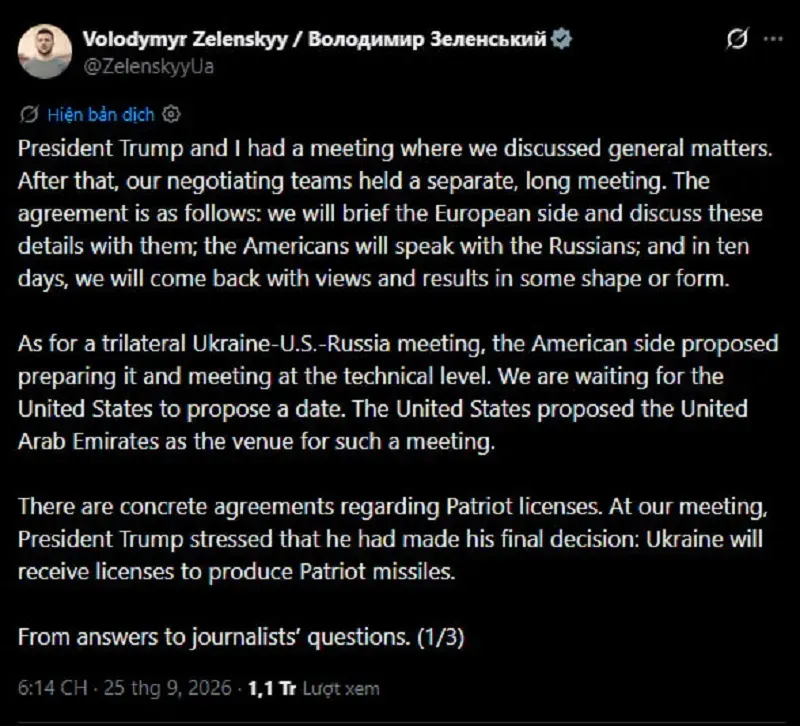Click the 1,1 Tr view count

272,688
